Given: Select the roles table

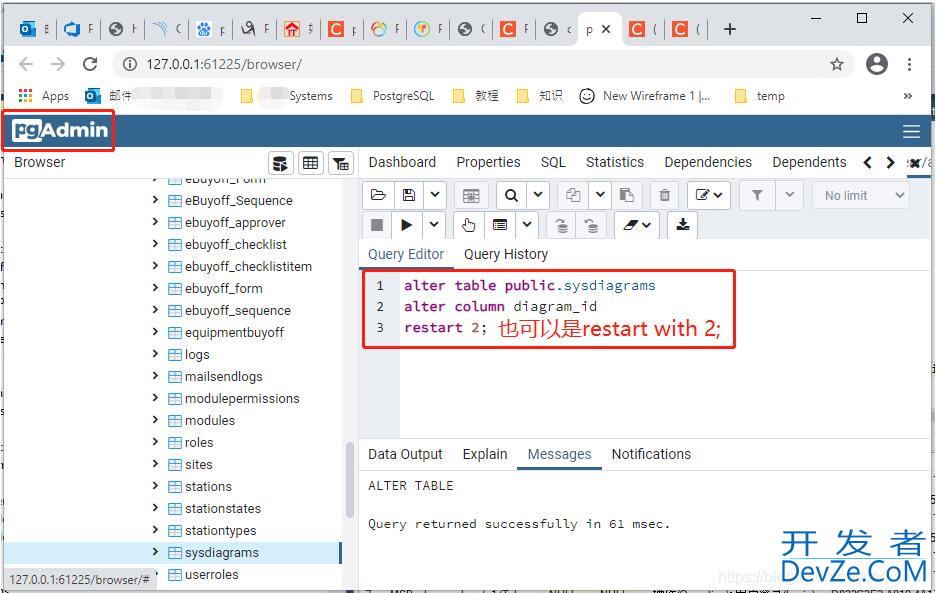Looking at the screenshot, I should tap(199, 442).
